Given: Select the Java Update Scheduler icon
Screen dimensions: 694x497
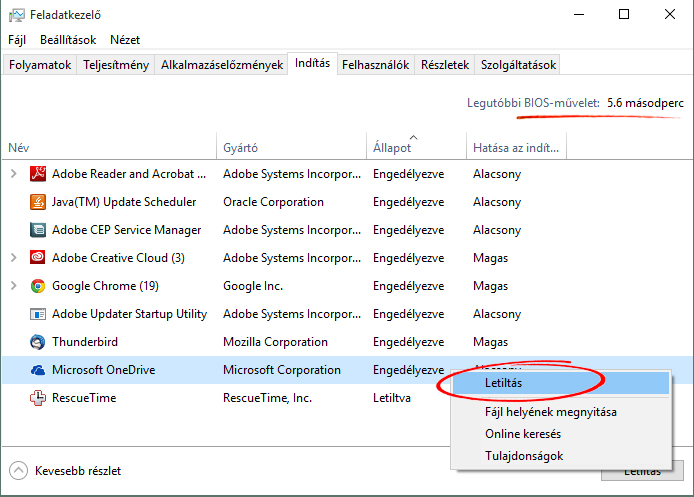Looking at the screenshot, I should point(38,202).
